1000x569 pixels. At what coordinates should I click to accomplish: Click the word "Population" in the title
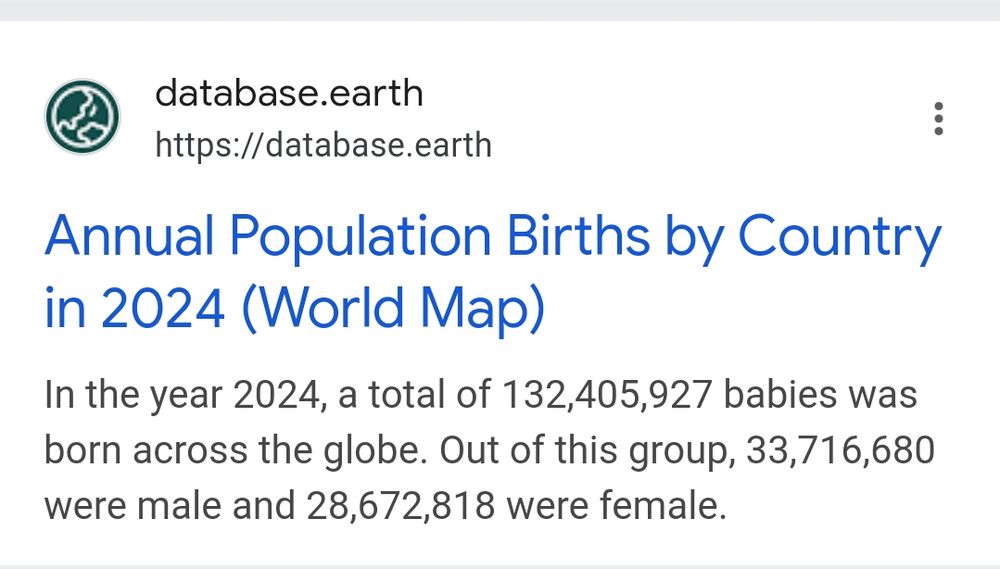pos(360,237)
